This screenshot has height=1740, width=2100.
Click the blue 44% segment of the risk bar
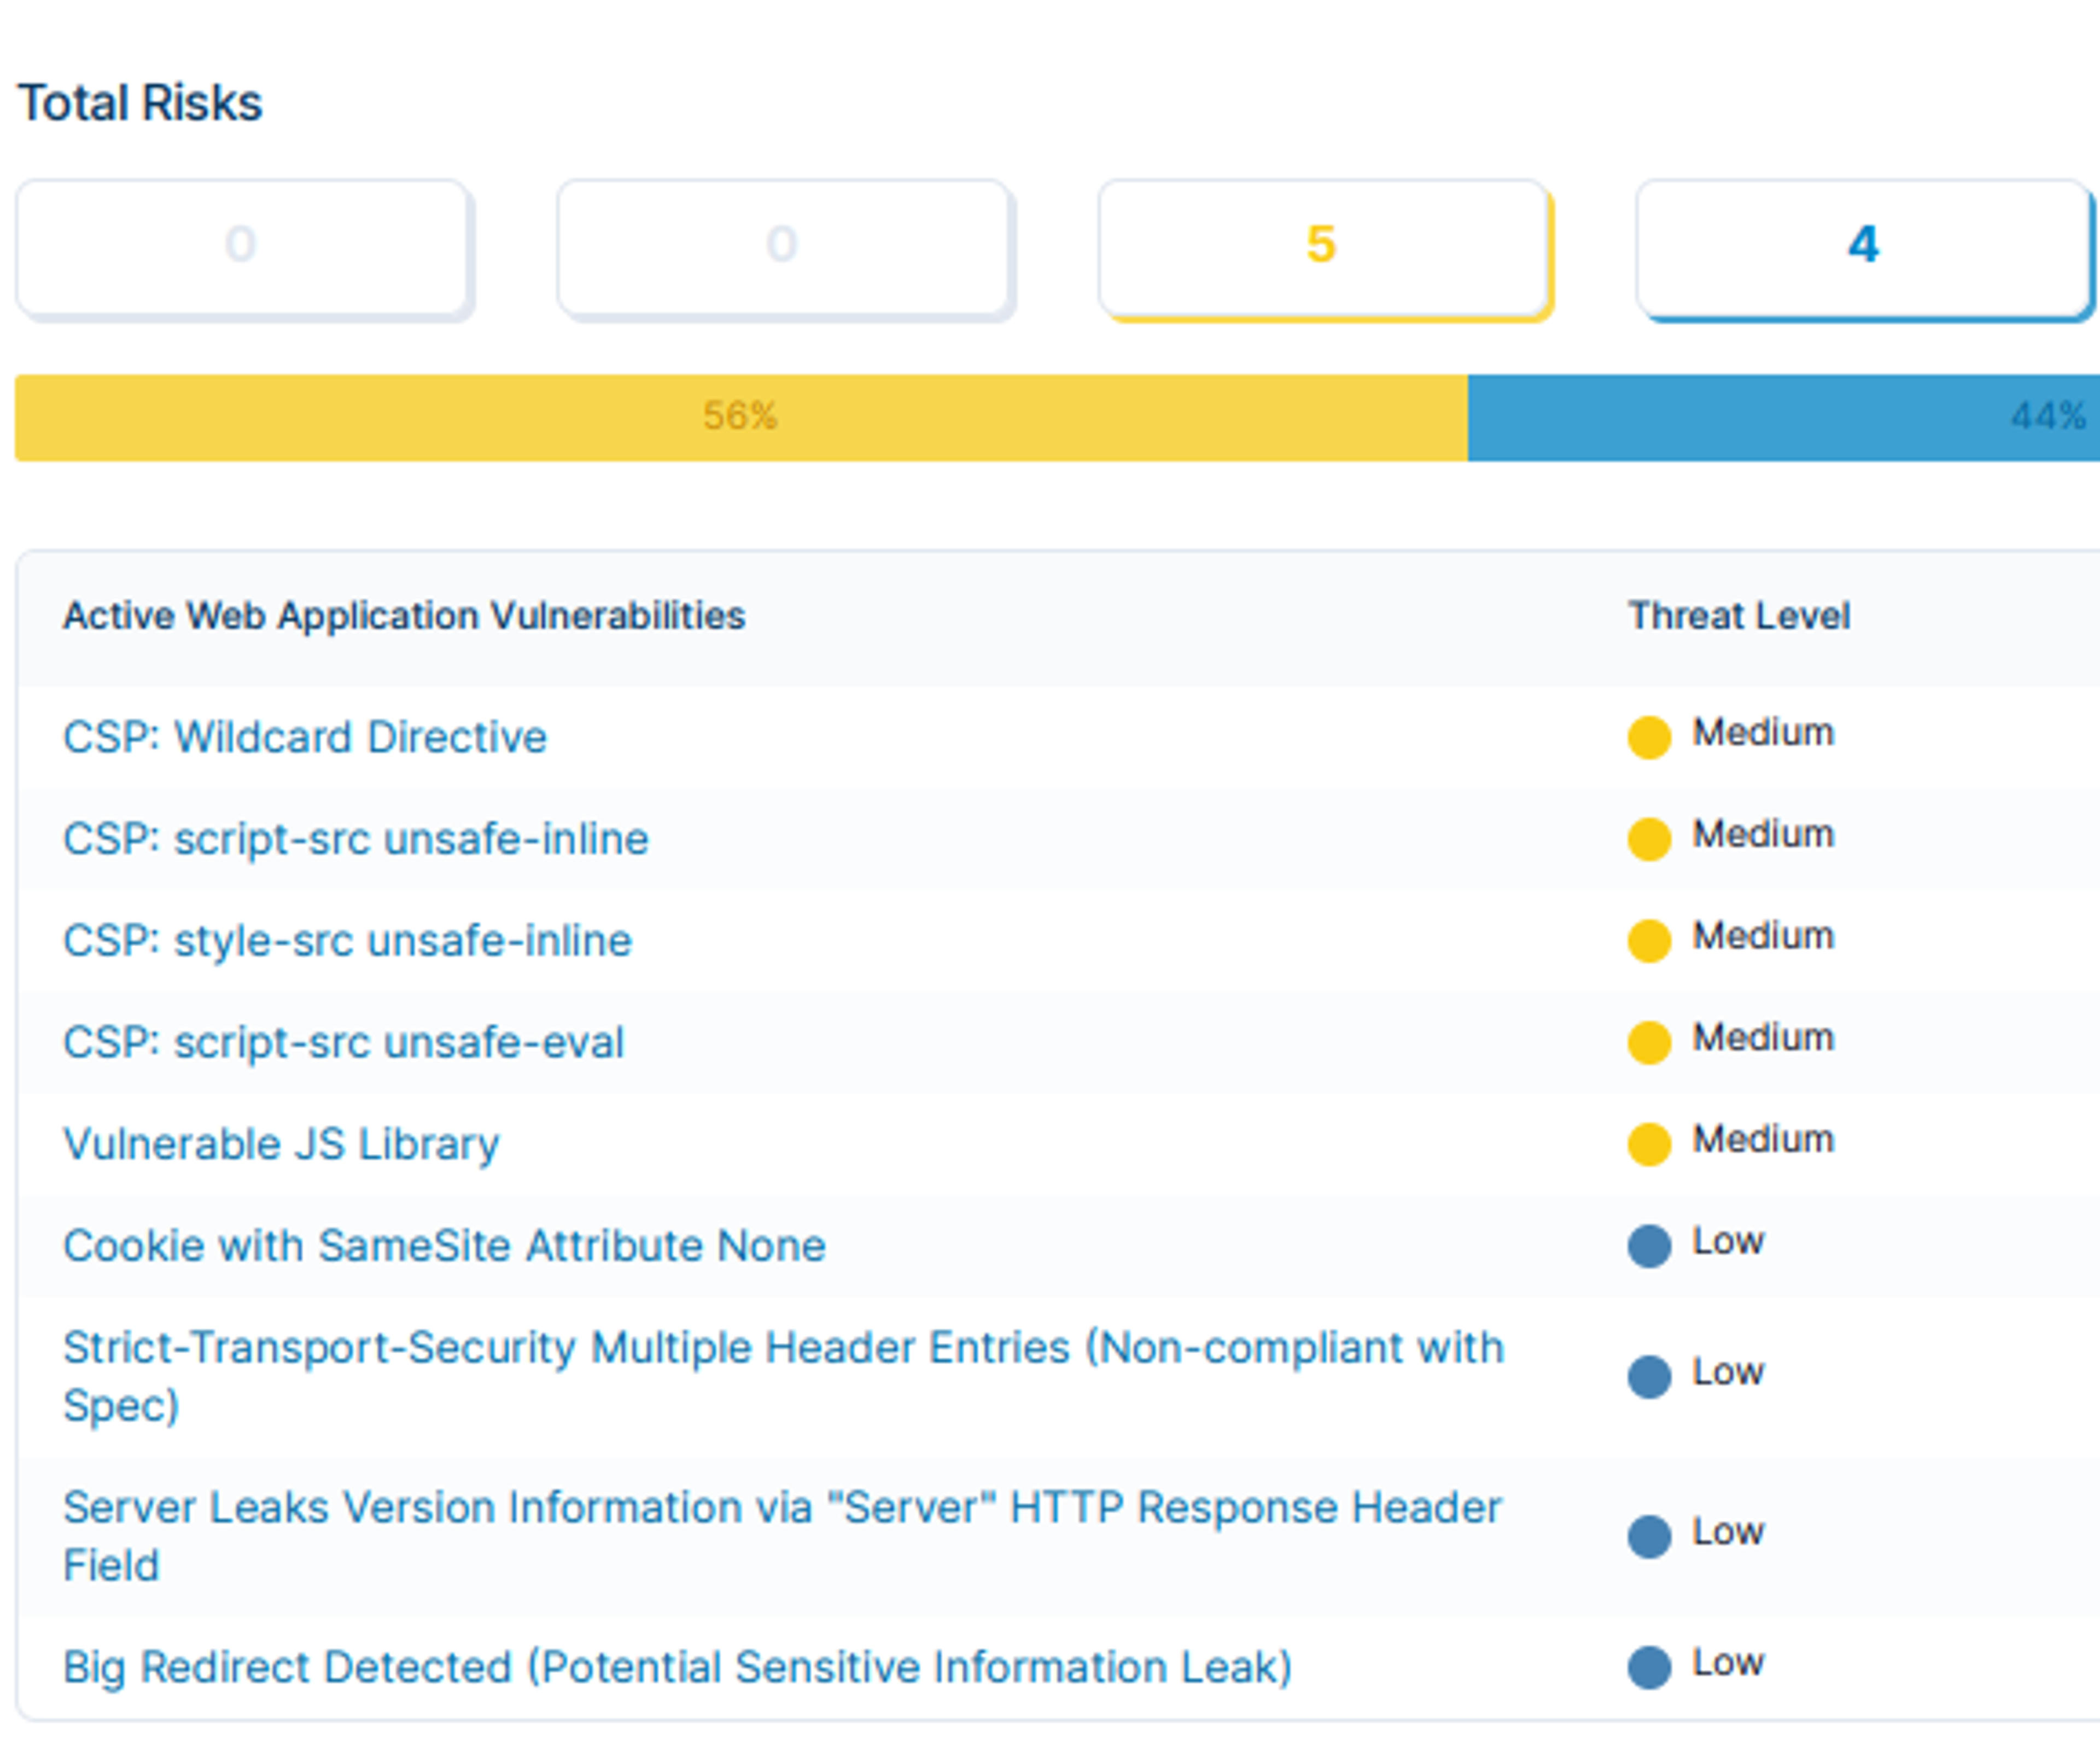coord(1784,418)
